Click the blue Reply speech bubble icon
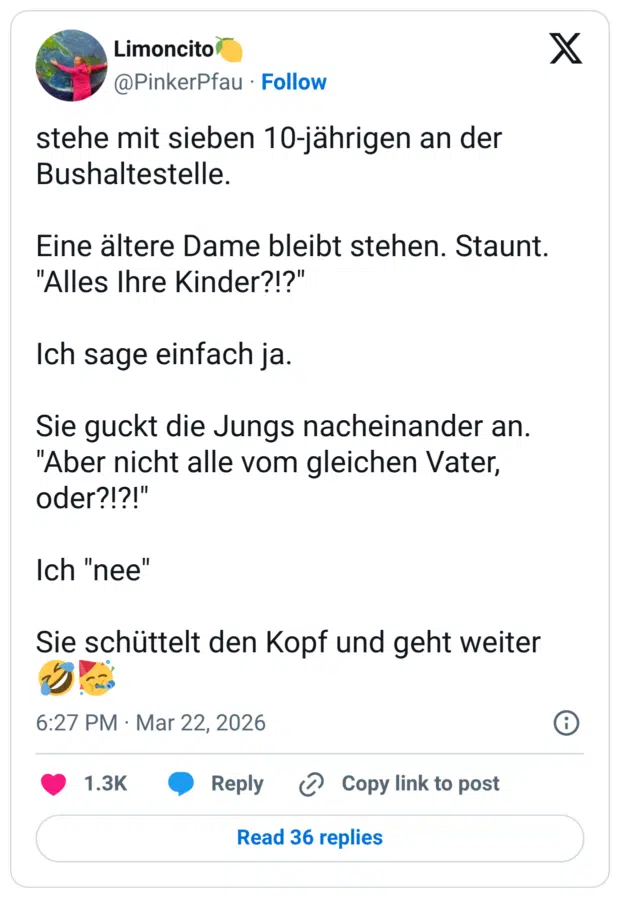 (x=179, y=784)
